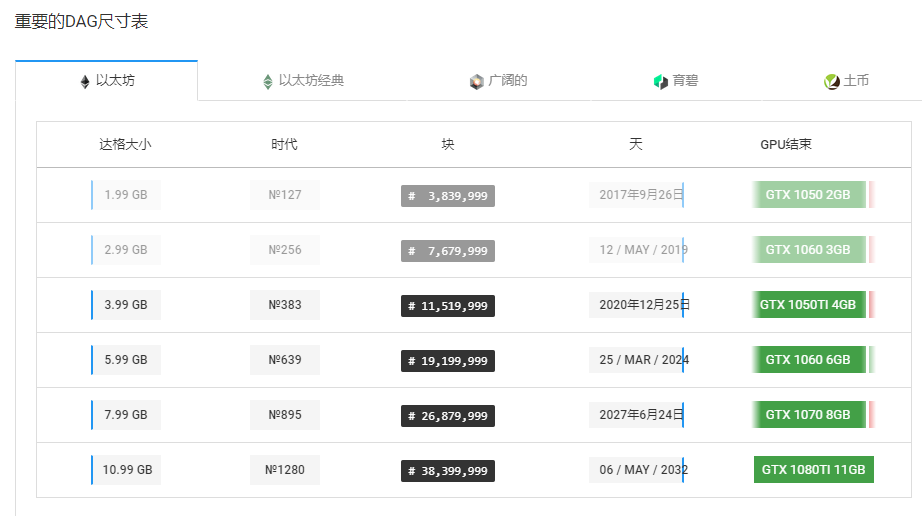Click the black Ethereum diamond icon
The image size is (922, 516).
pyautogui.click(x=85, y=82)
